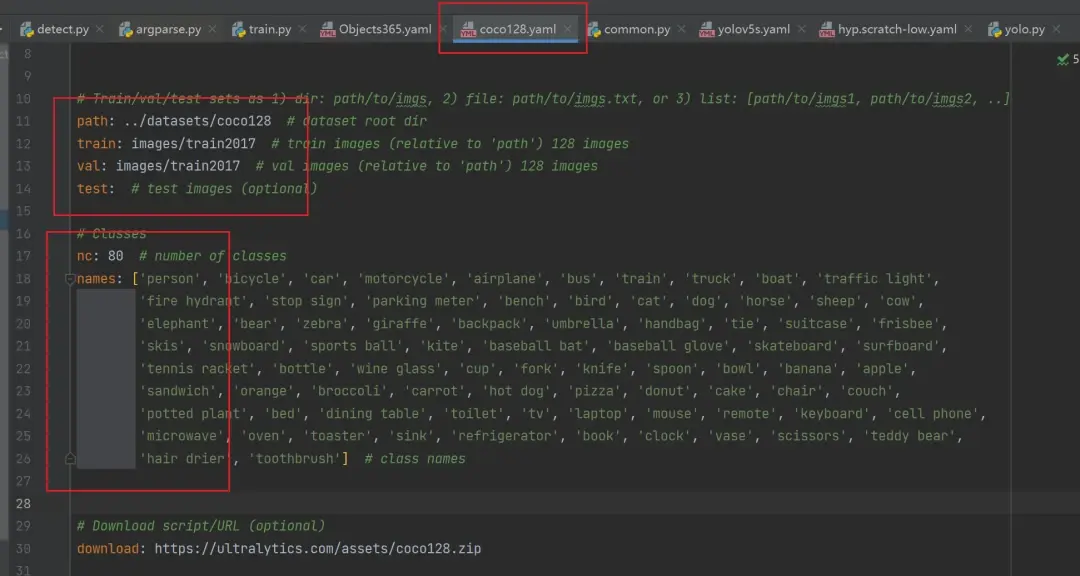Close the Objects365.yaml tab
This screenshot has height=576, width=1080.
443,29
